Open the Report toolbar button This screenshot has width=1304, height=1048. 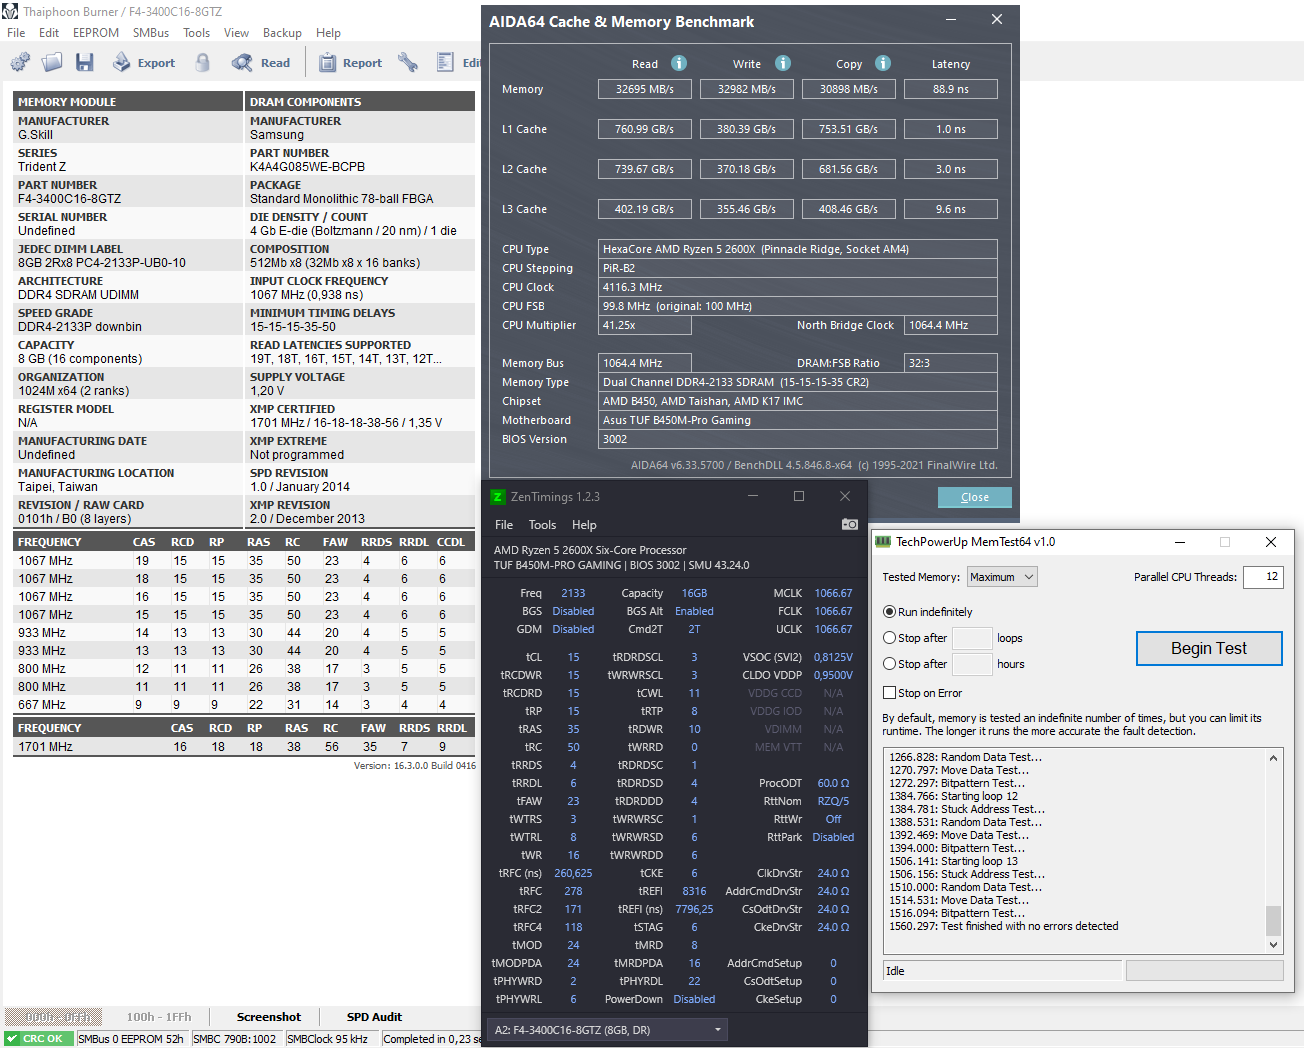[x=350, y=63]
